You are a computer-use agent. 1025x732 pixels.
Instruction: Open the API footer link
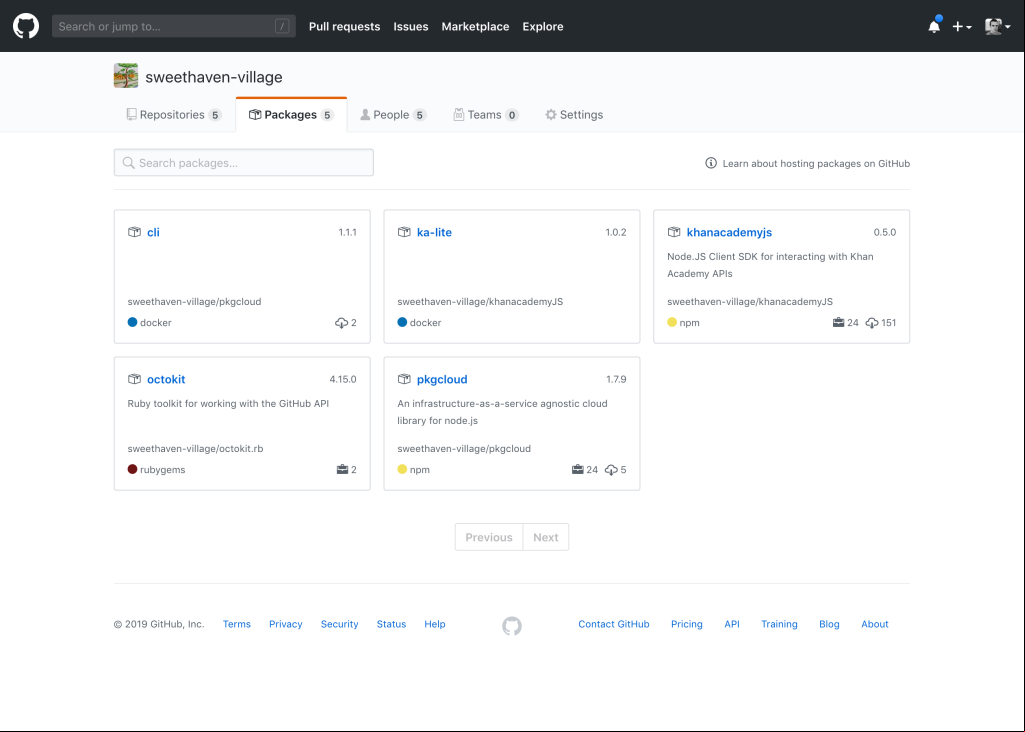(732, 624)
